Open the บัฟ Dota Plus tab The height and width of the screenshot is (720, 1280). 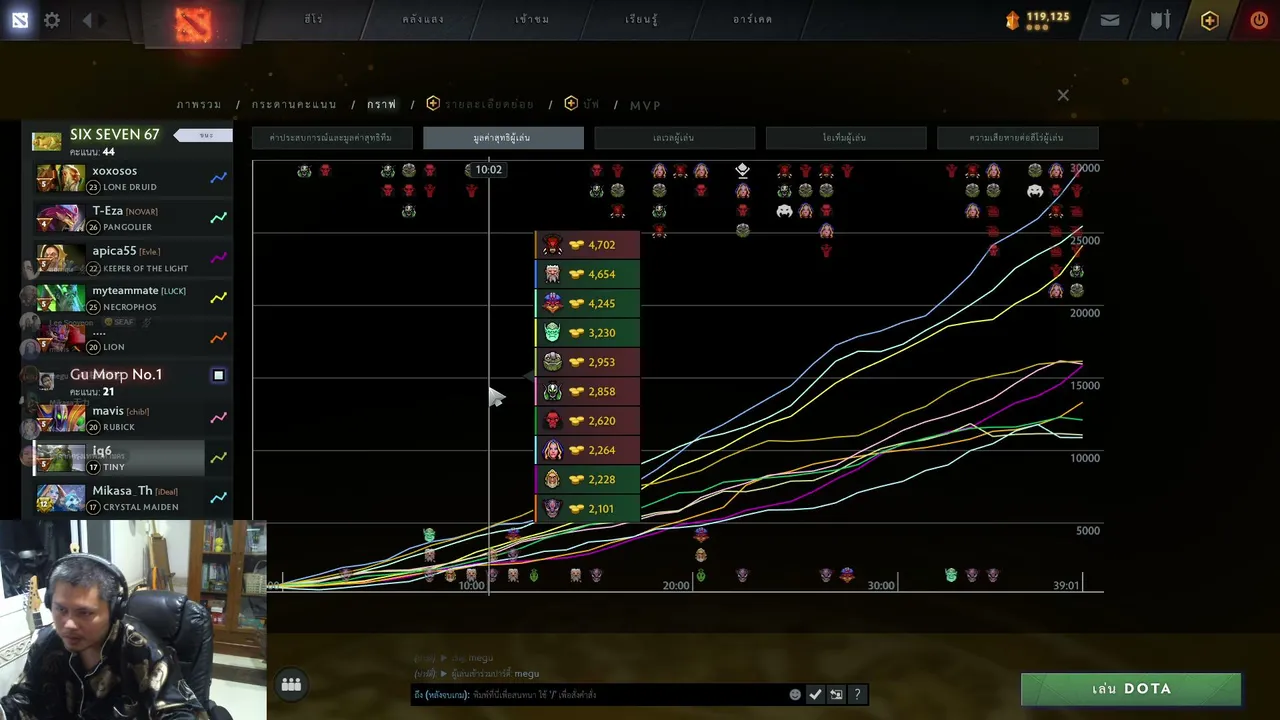[x=582, y=104]
